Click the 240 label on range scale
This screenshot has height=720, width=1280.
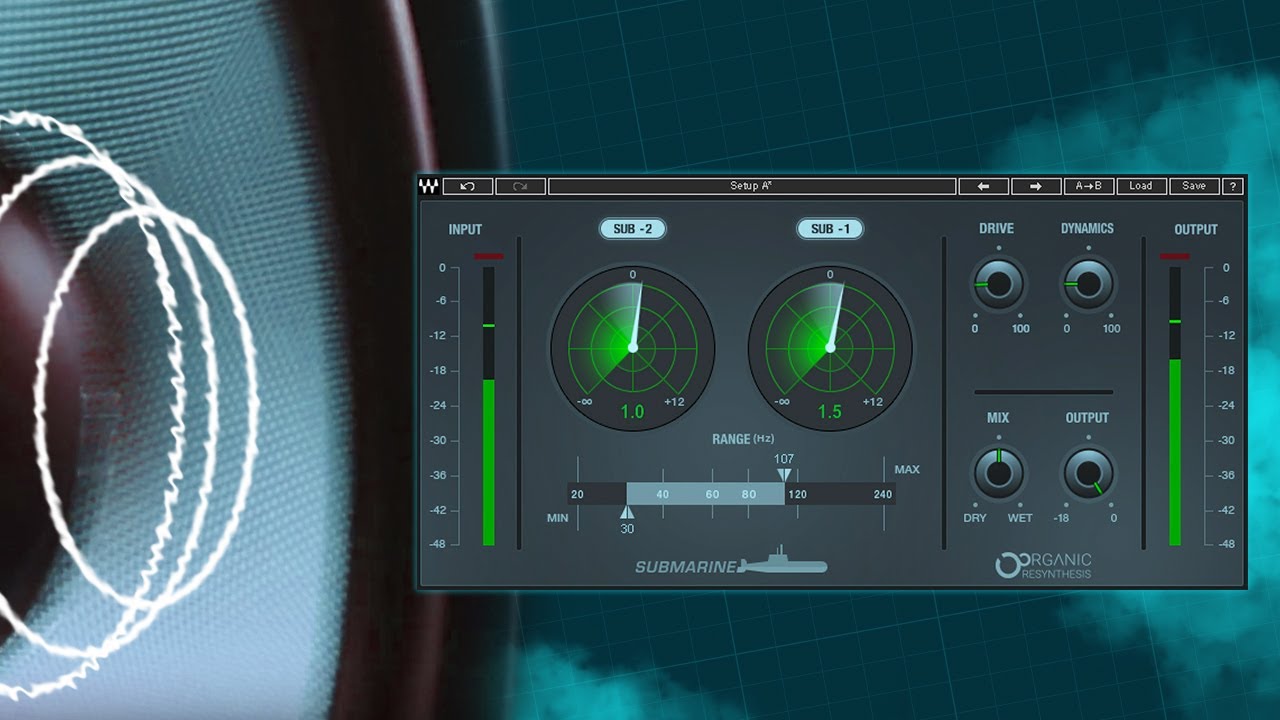click(882, 494)
